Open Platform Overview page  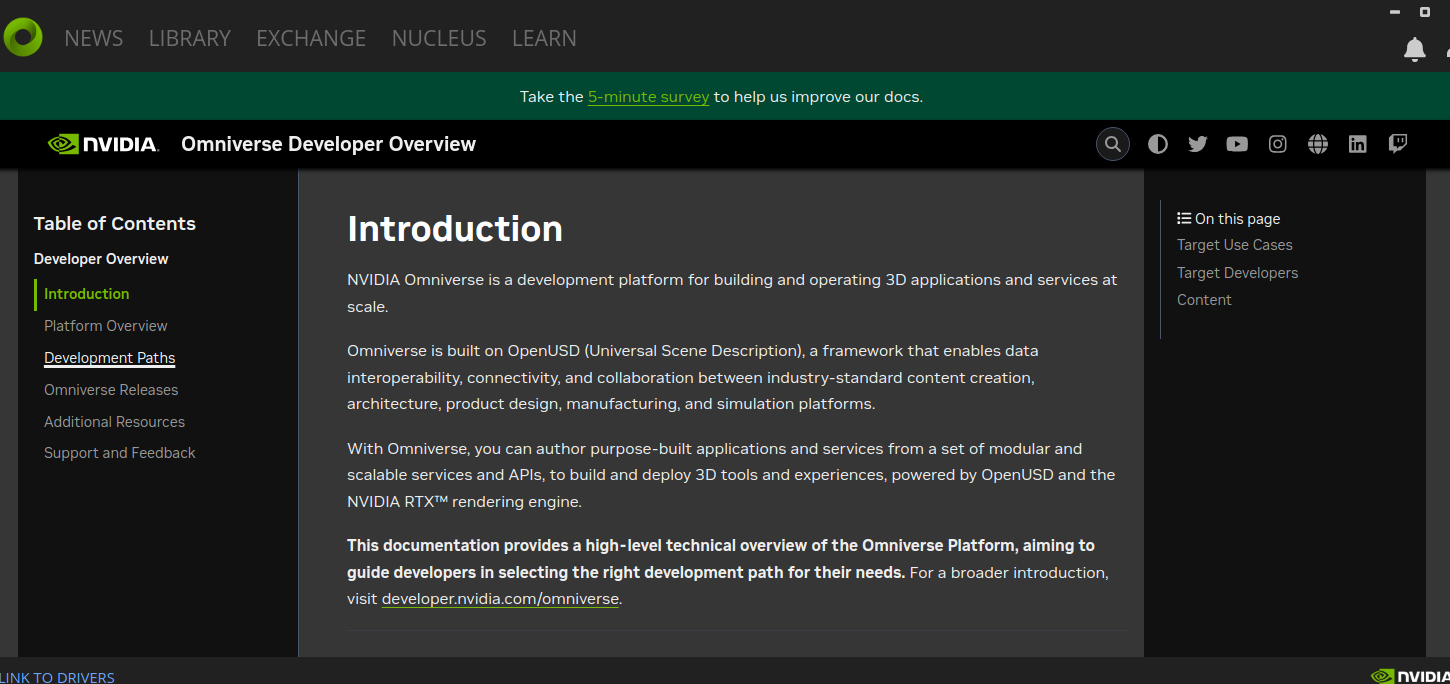click(x=106, y=326)
